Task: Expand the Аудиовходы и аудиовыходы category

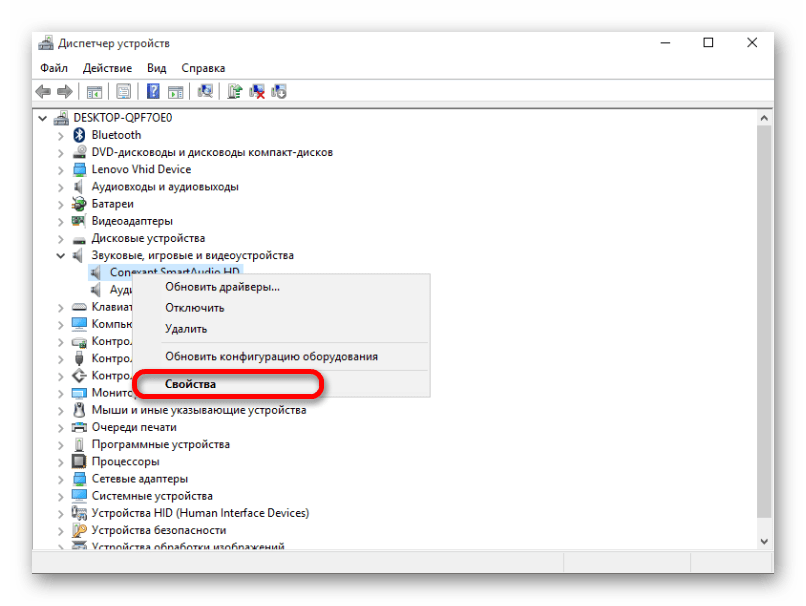Action: point(61,187)
